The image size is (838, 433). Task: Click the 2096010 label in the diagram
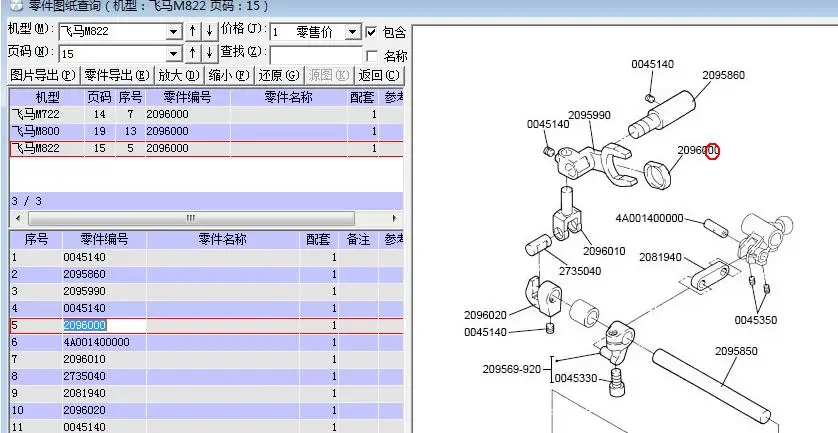604,251
